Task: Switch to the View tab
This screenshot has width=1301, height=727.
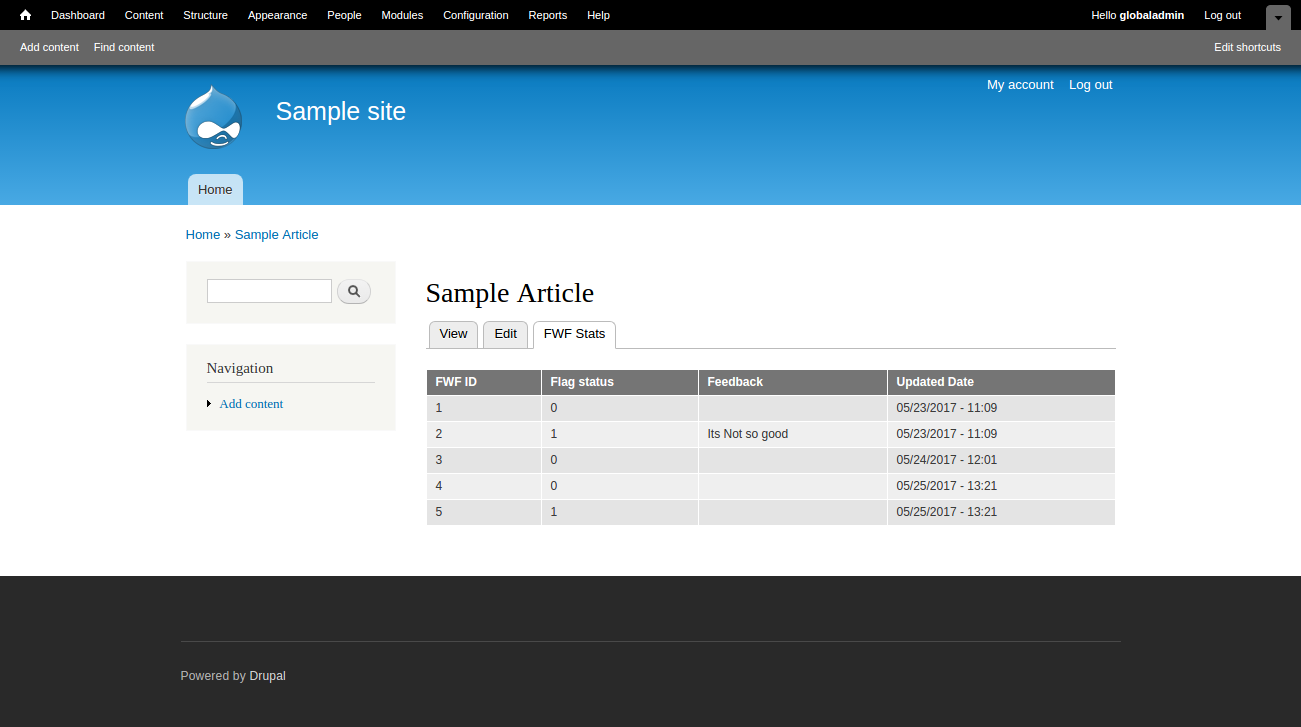Action: (453, 334)
